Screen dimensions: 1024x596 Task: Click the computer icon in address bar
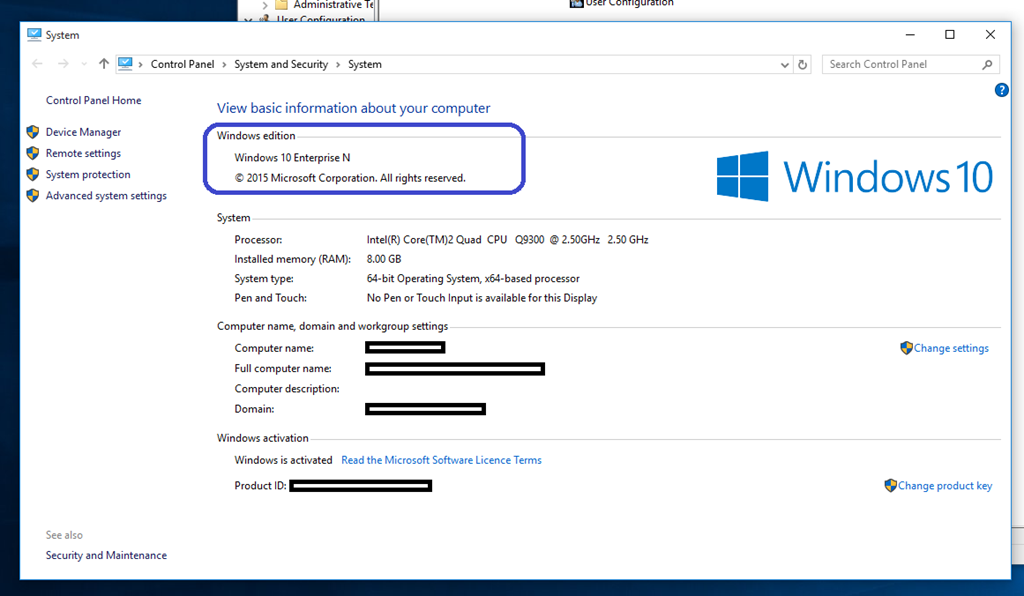125,64
